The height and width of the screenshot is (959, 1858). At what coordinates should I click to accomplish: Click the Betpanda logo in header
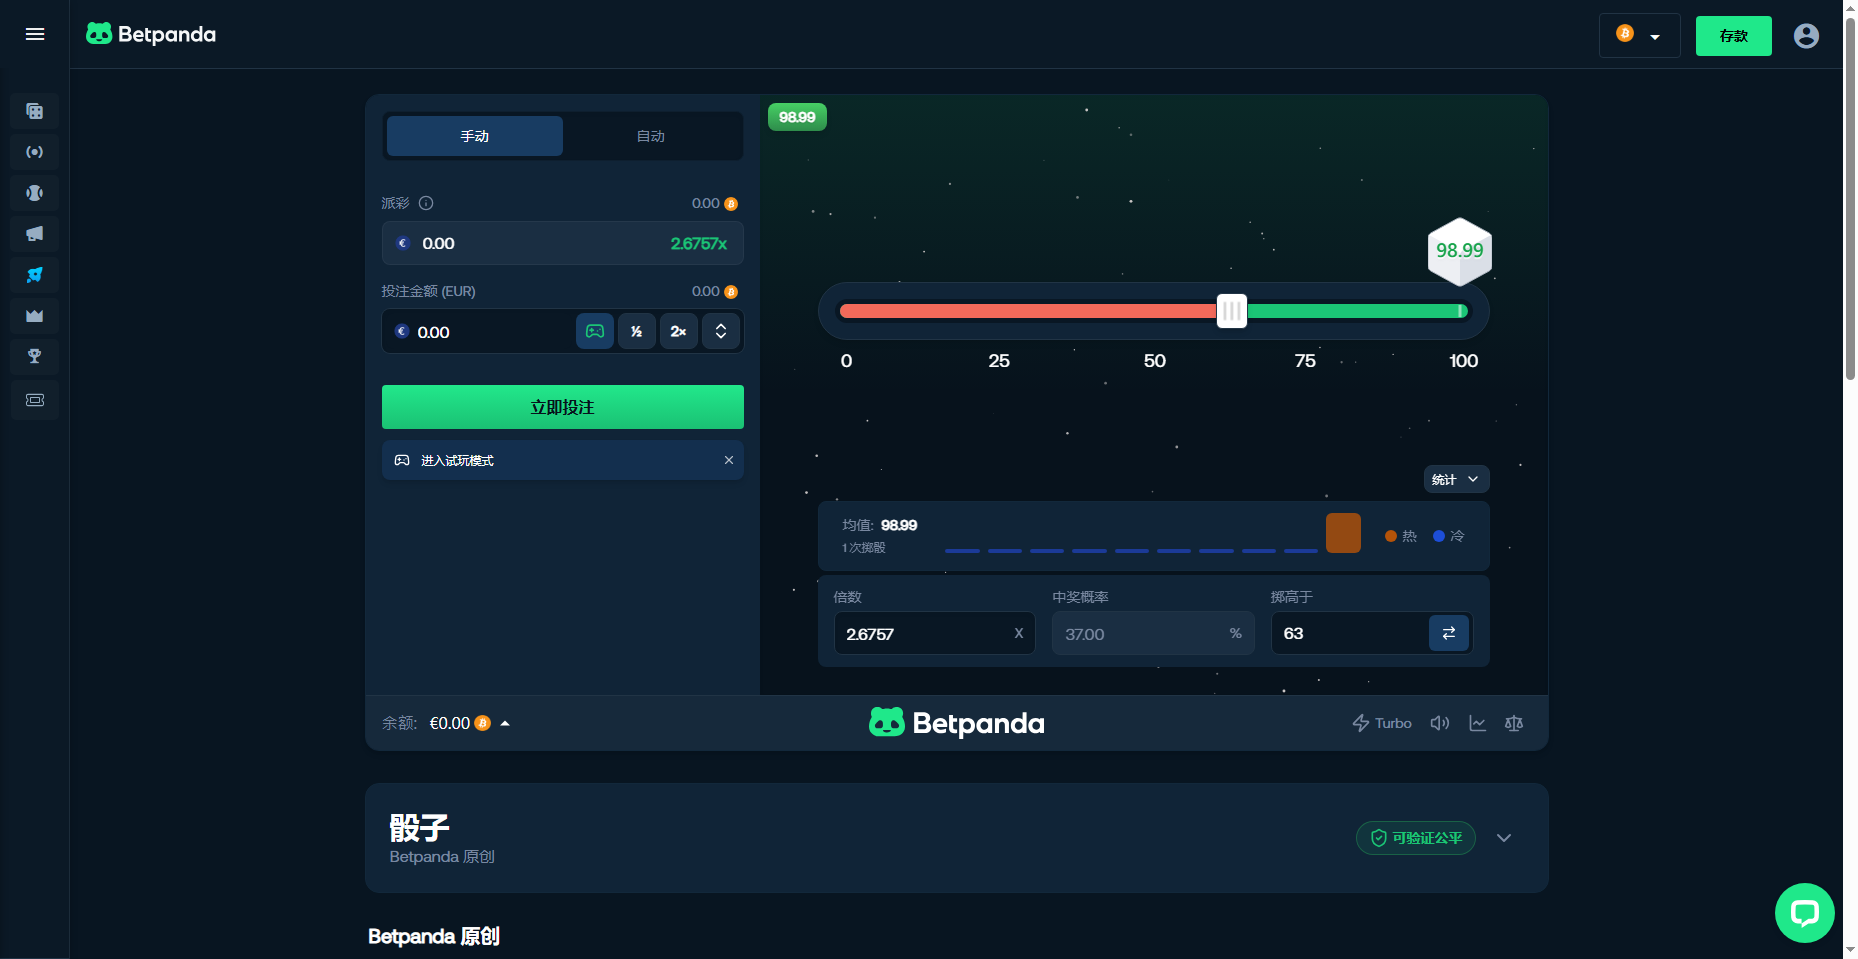click(151, 34)
